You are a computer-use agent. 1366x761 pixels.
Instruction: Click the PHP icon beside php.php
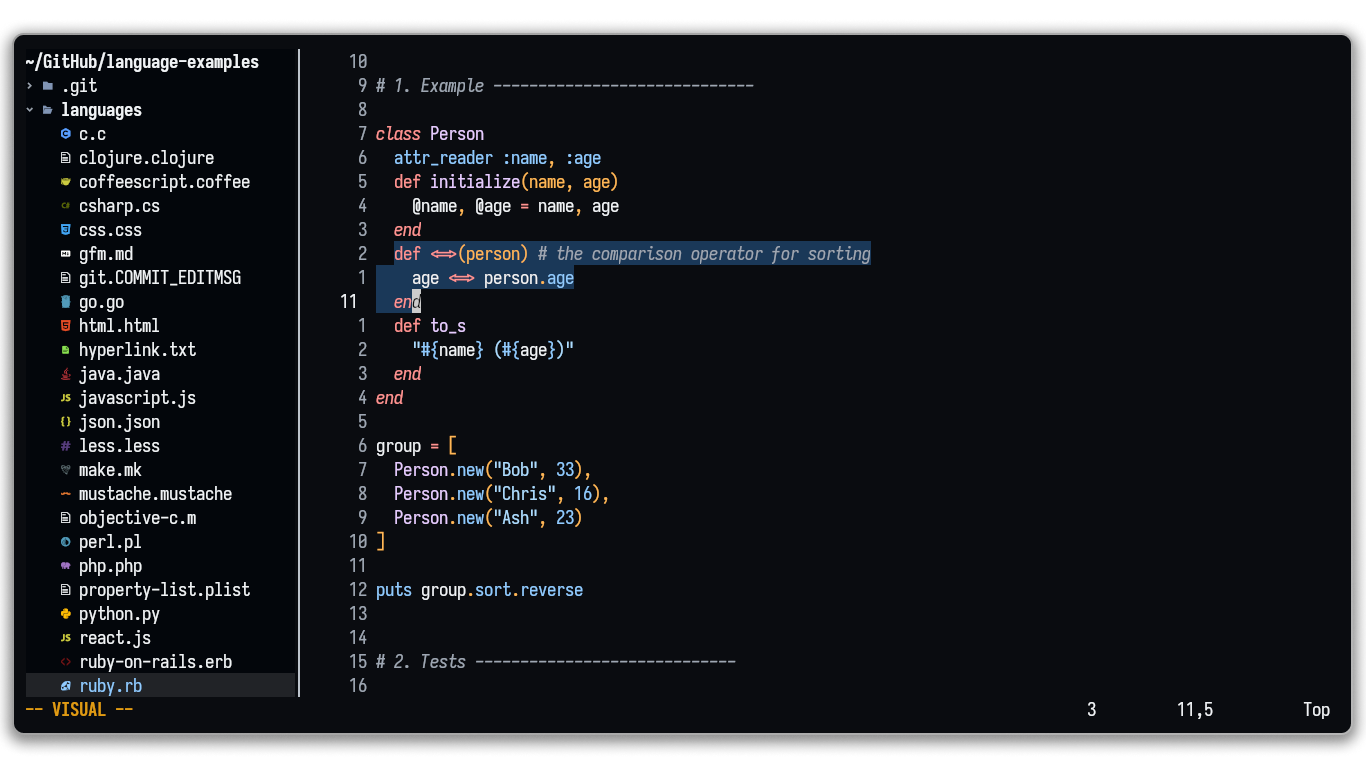click(x=64, y=565)
